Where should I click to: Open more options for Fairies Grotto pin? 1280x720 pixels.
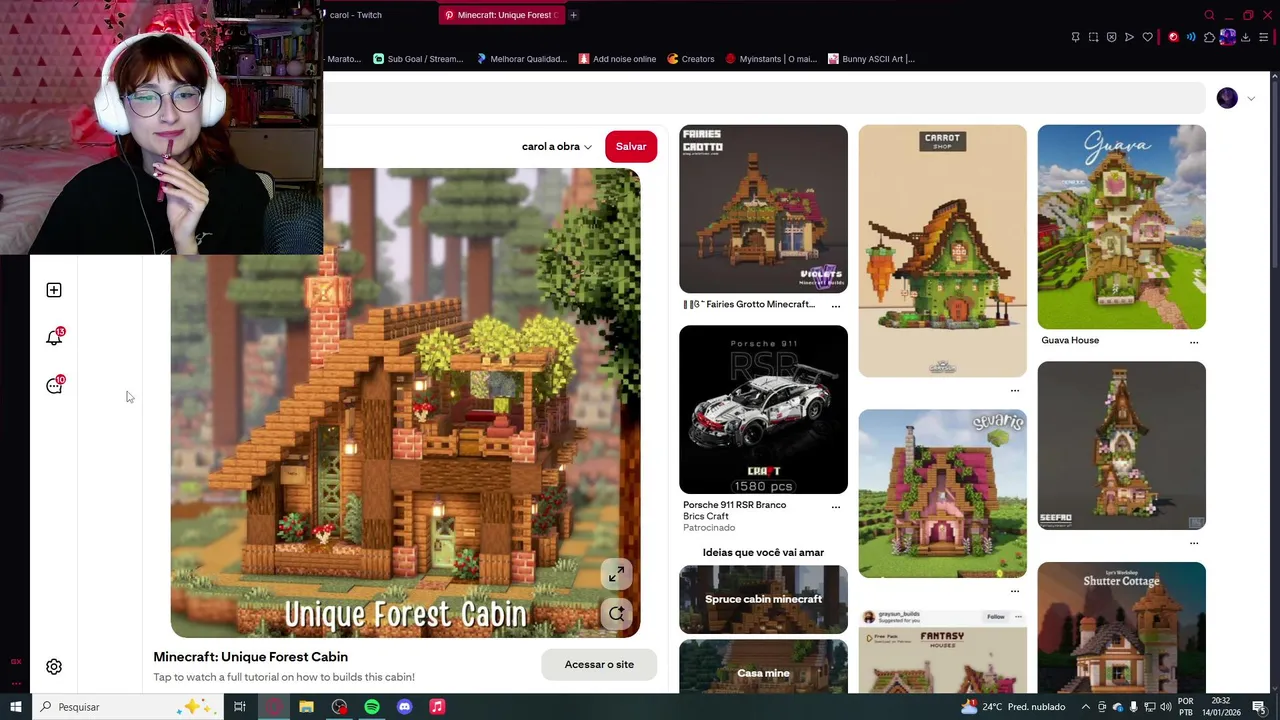836,306
